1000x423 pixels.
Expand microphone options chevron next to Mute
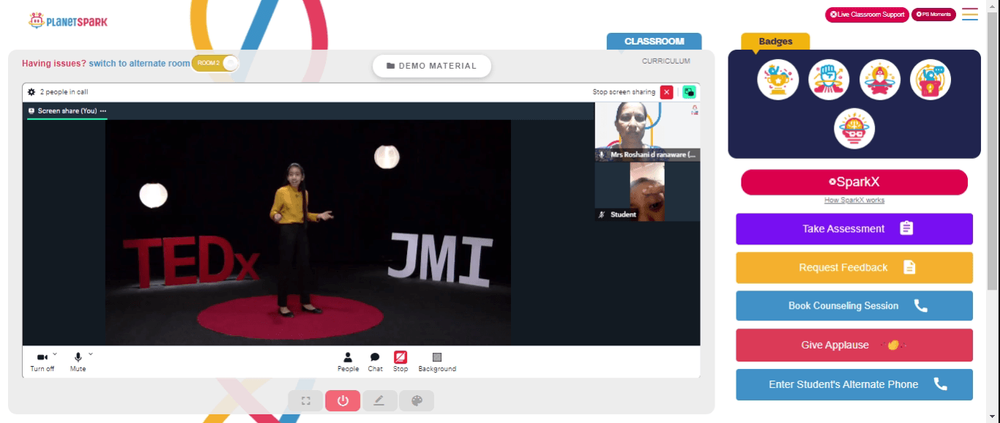[x=90, y=353]
